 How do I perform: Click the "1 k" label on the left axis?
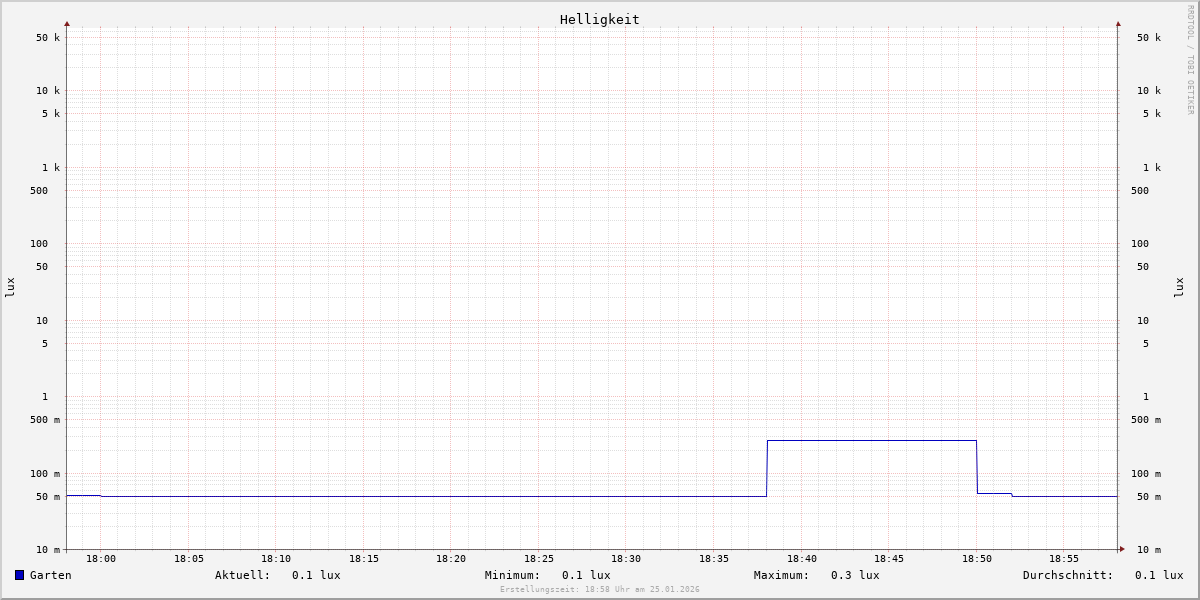tap(51, 168)
